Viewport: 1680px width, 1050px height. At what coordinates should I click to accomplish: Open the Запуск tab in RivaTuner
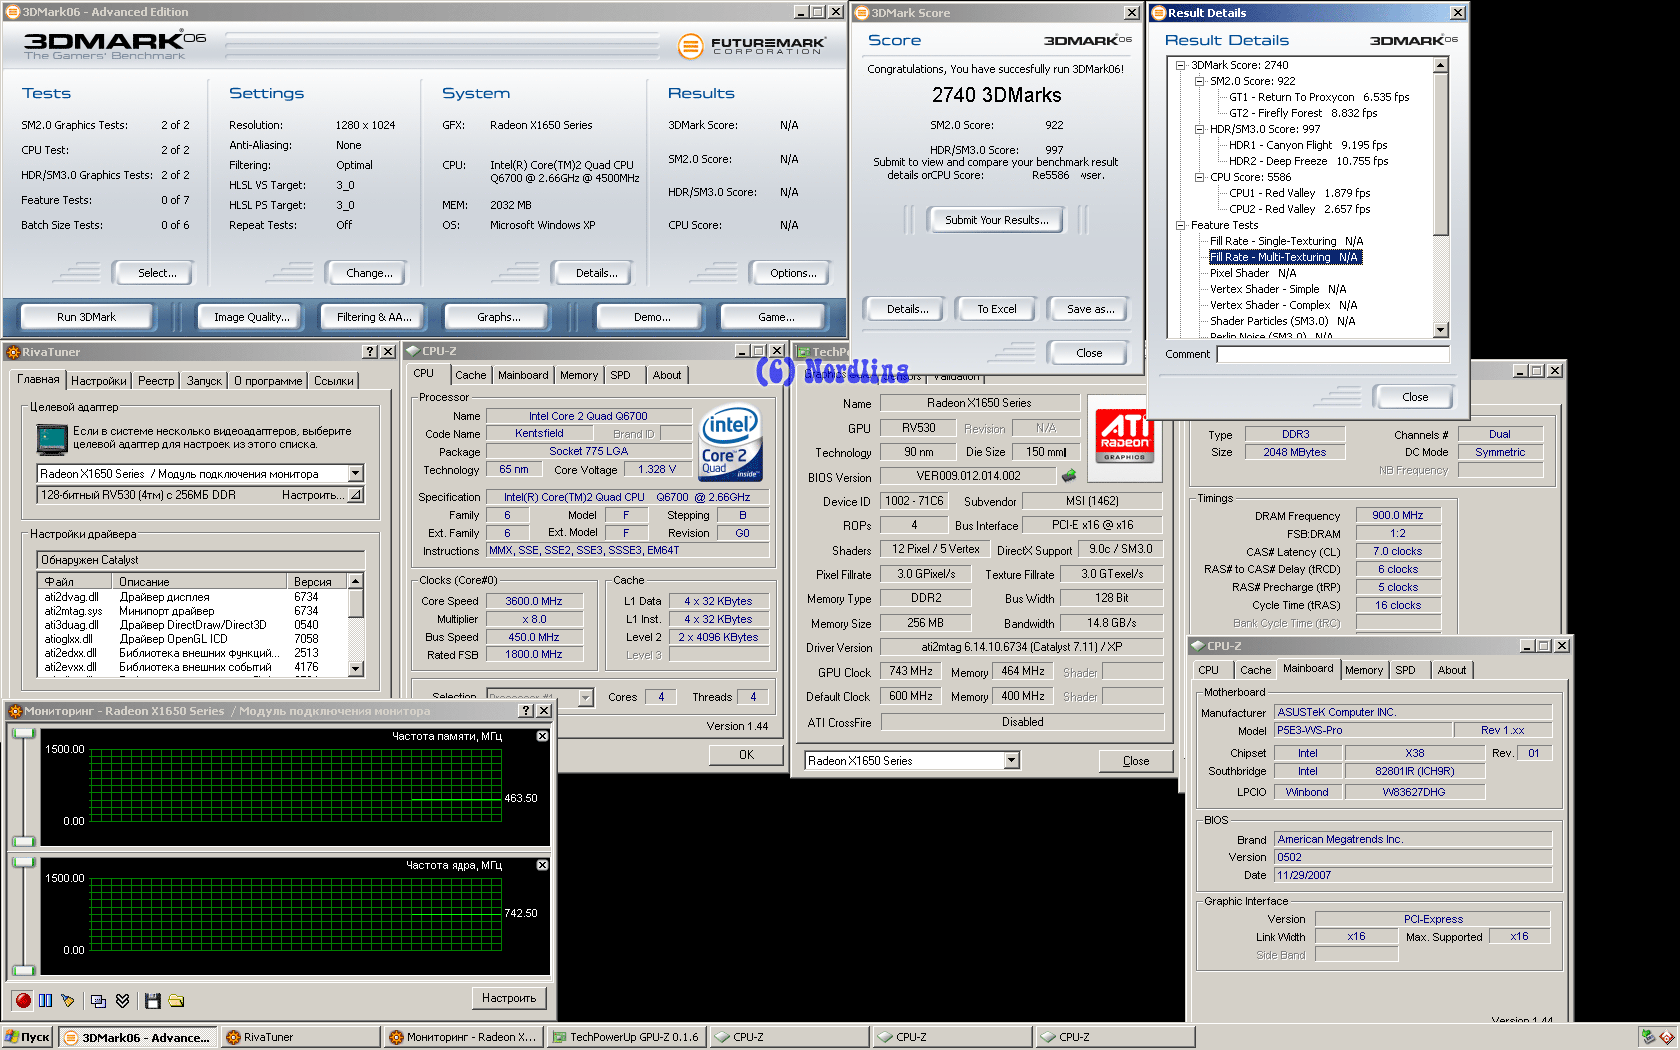point(204,381)
